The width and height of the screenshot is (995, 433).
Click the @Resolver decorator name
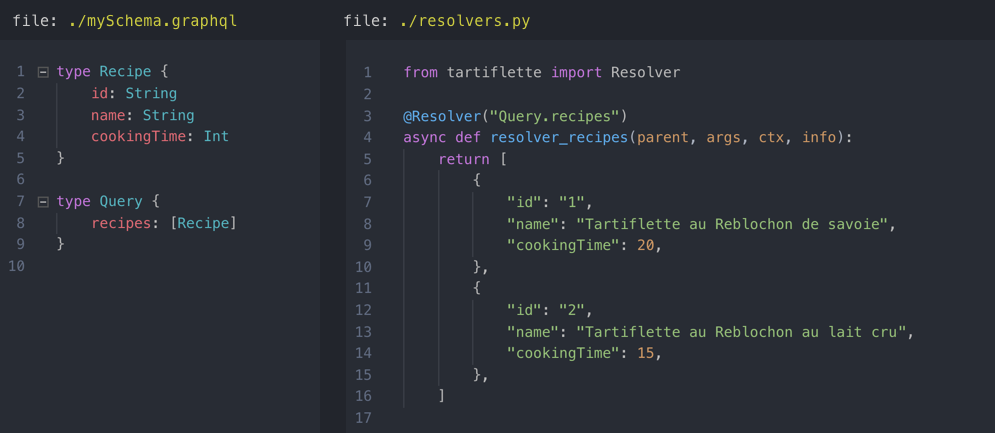(442, 116)
